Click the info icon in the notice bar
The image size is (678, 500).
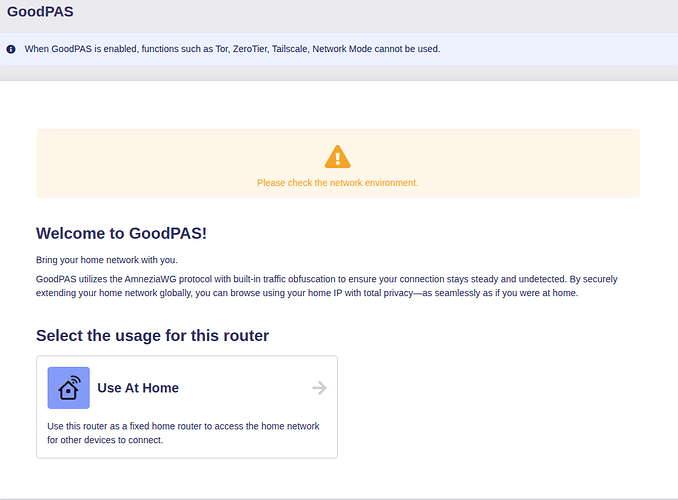(11, 49)
